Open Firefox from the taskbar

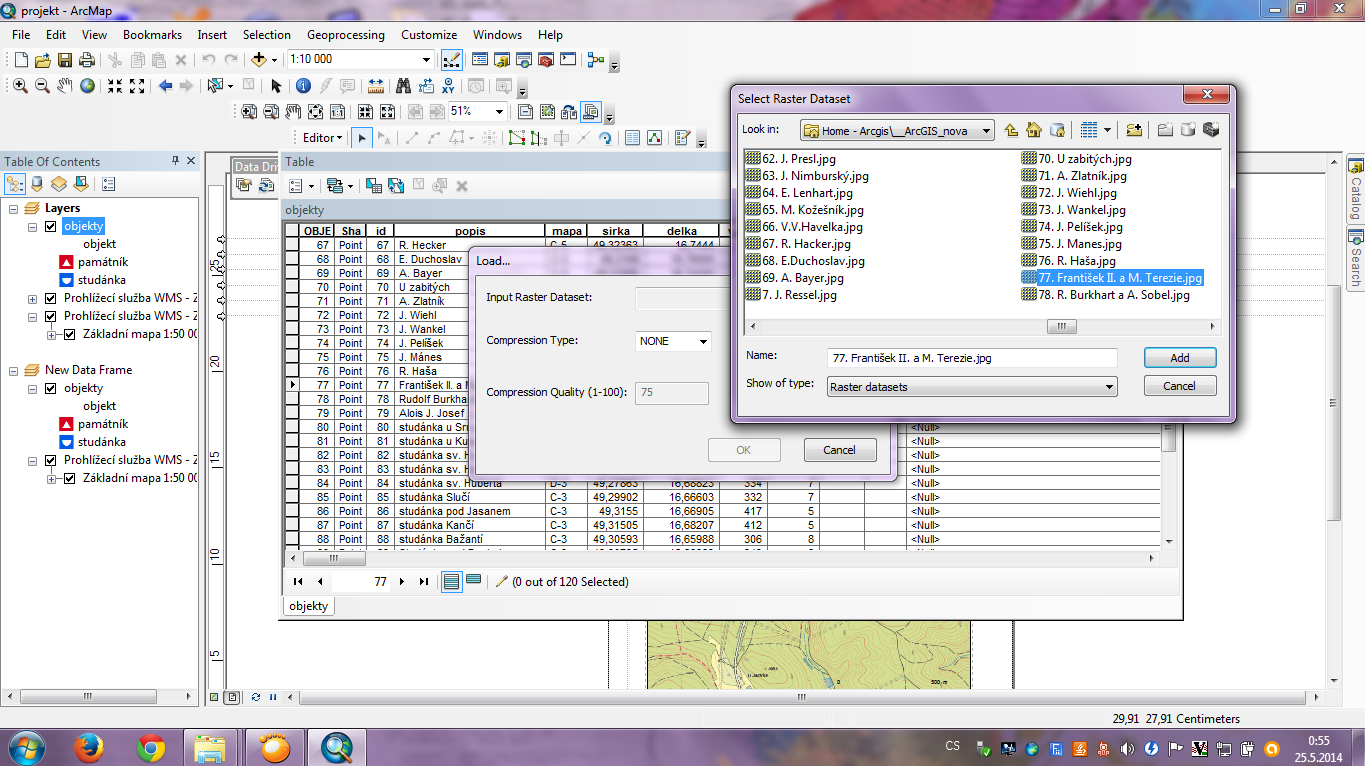pyautogui.click(x=89, y=747)
